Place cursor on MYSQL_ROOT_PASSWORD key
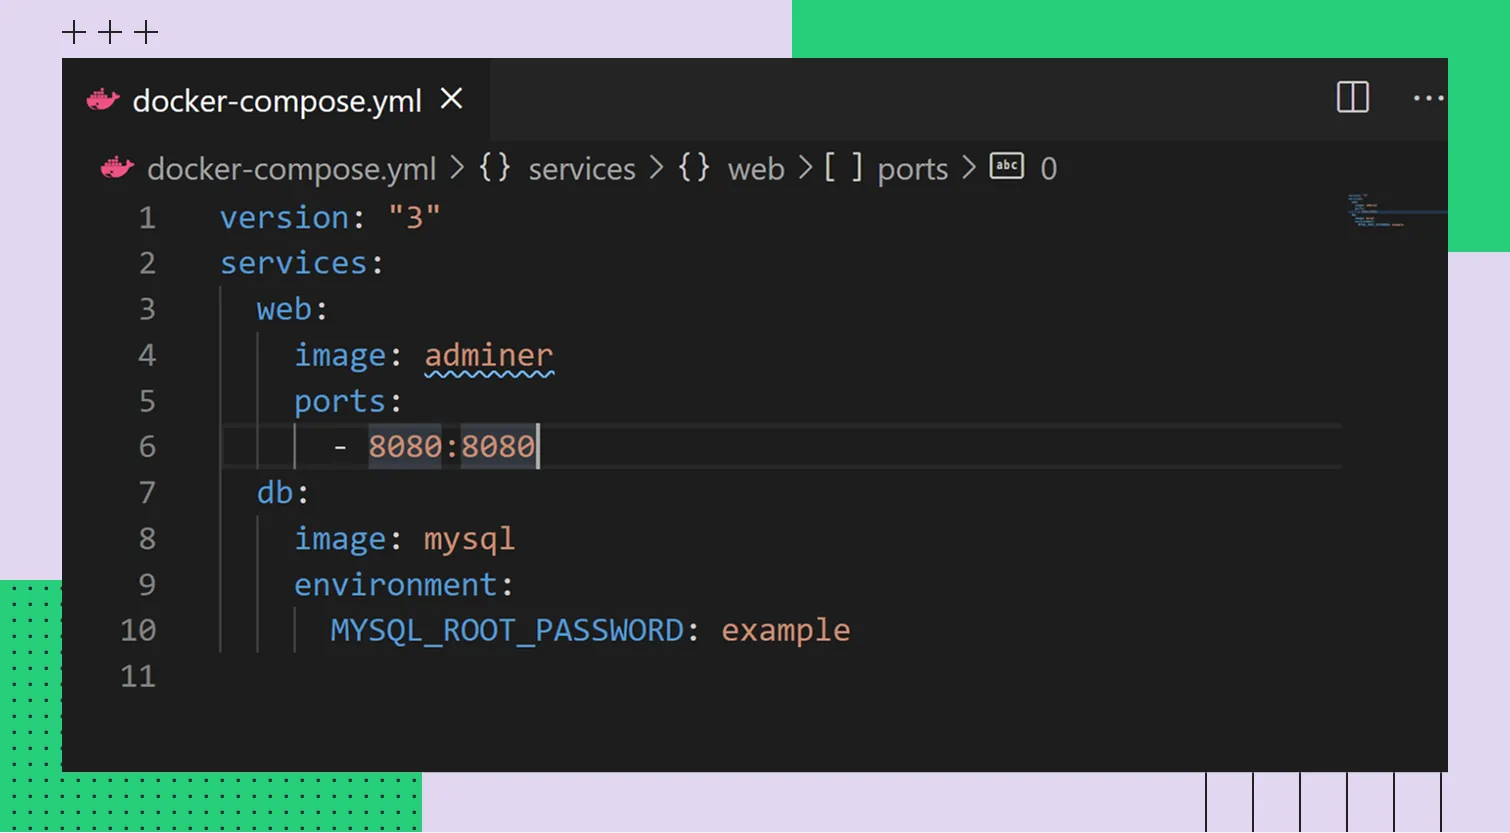1510x833 pixels. coord(507,630)
